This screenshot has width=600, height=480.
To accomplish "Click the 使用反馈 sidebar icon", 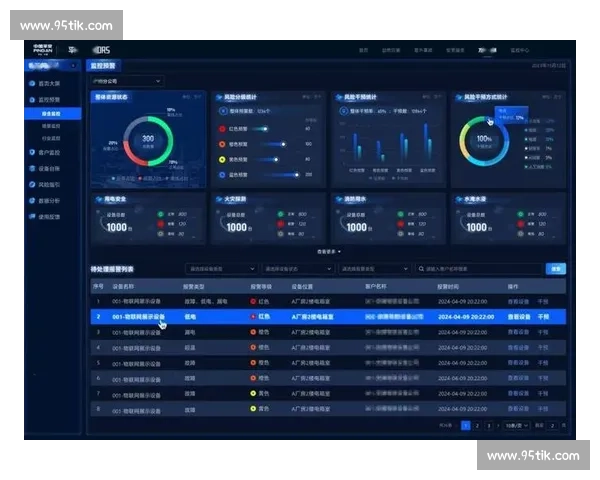I will click(32, 216).
